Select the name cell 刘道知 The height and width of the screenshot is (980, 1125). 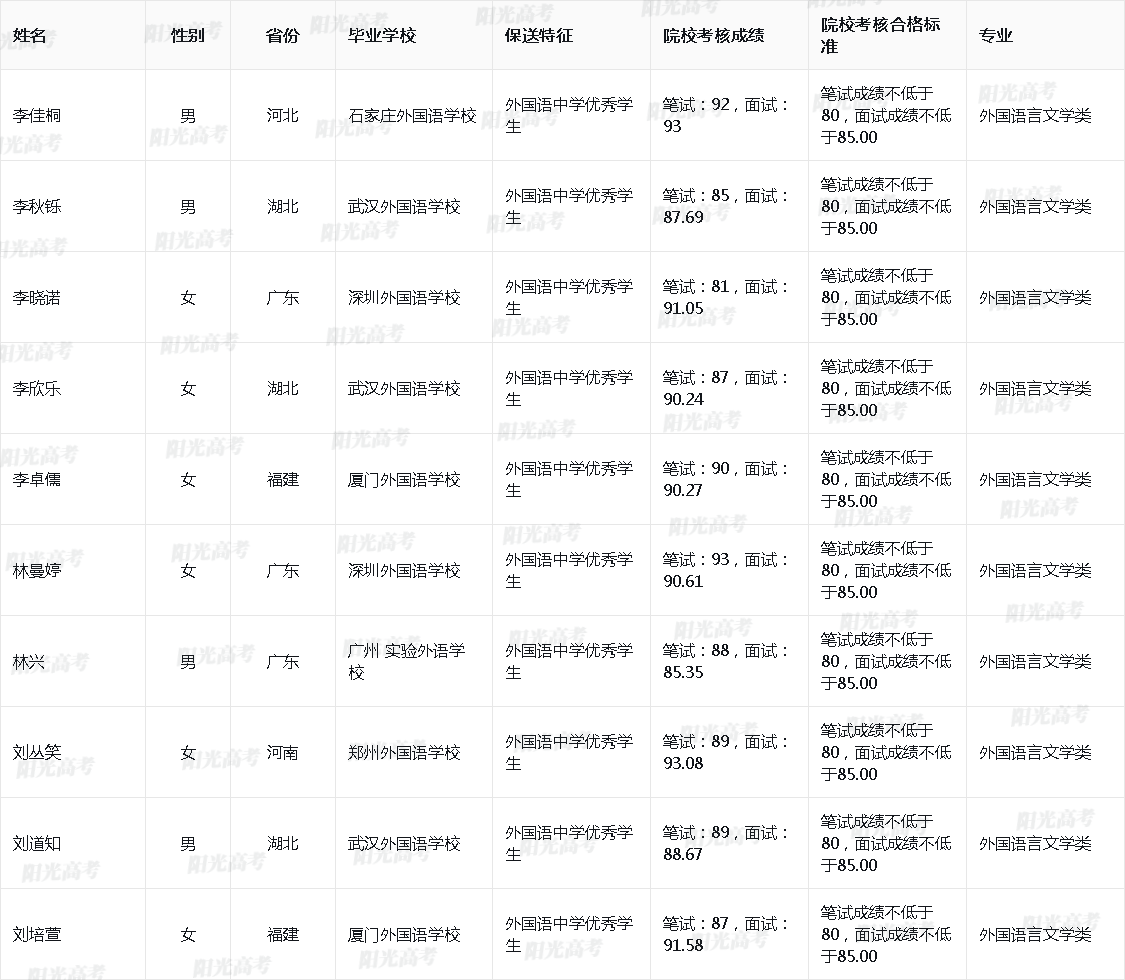(x=37, y=844)
